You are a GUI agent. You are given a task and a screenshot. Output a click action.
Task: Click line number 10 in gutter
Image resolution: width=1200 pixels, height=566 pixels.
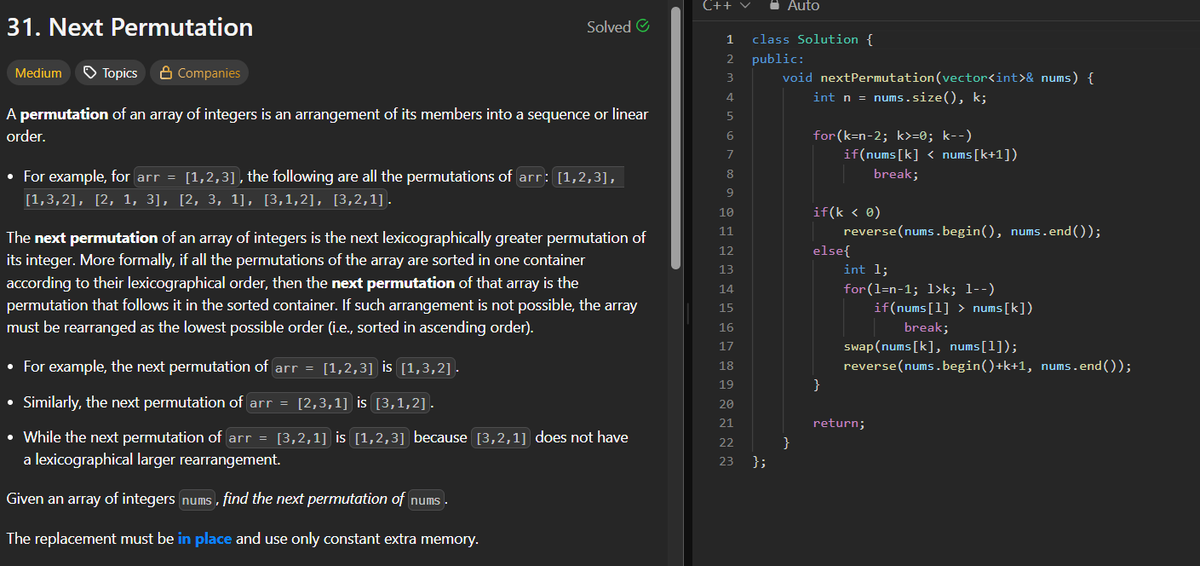[x=727, y=212]
